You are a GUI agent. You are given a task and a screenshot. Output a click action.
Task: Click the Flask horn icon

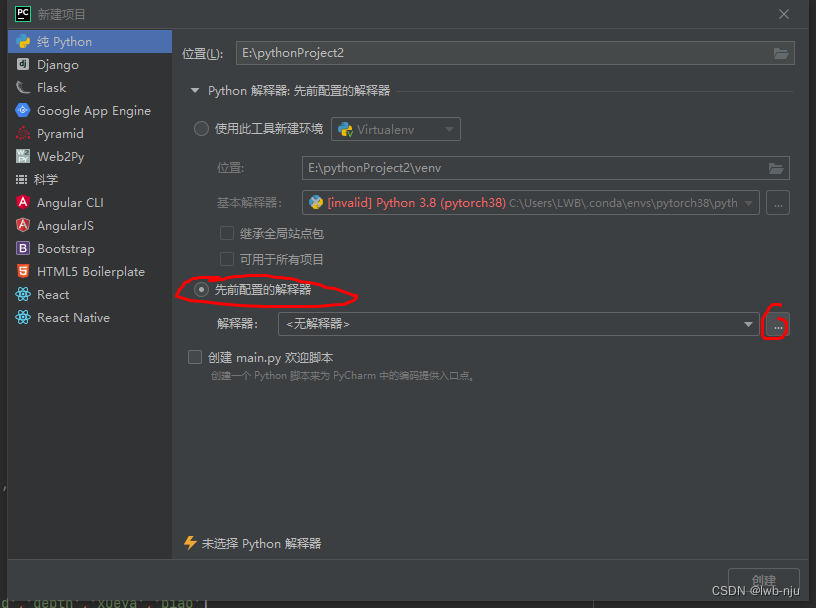23,87
